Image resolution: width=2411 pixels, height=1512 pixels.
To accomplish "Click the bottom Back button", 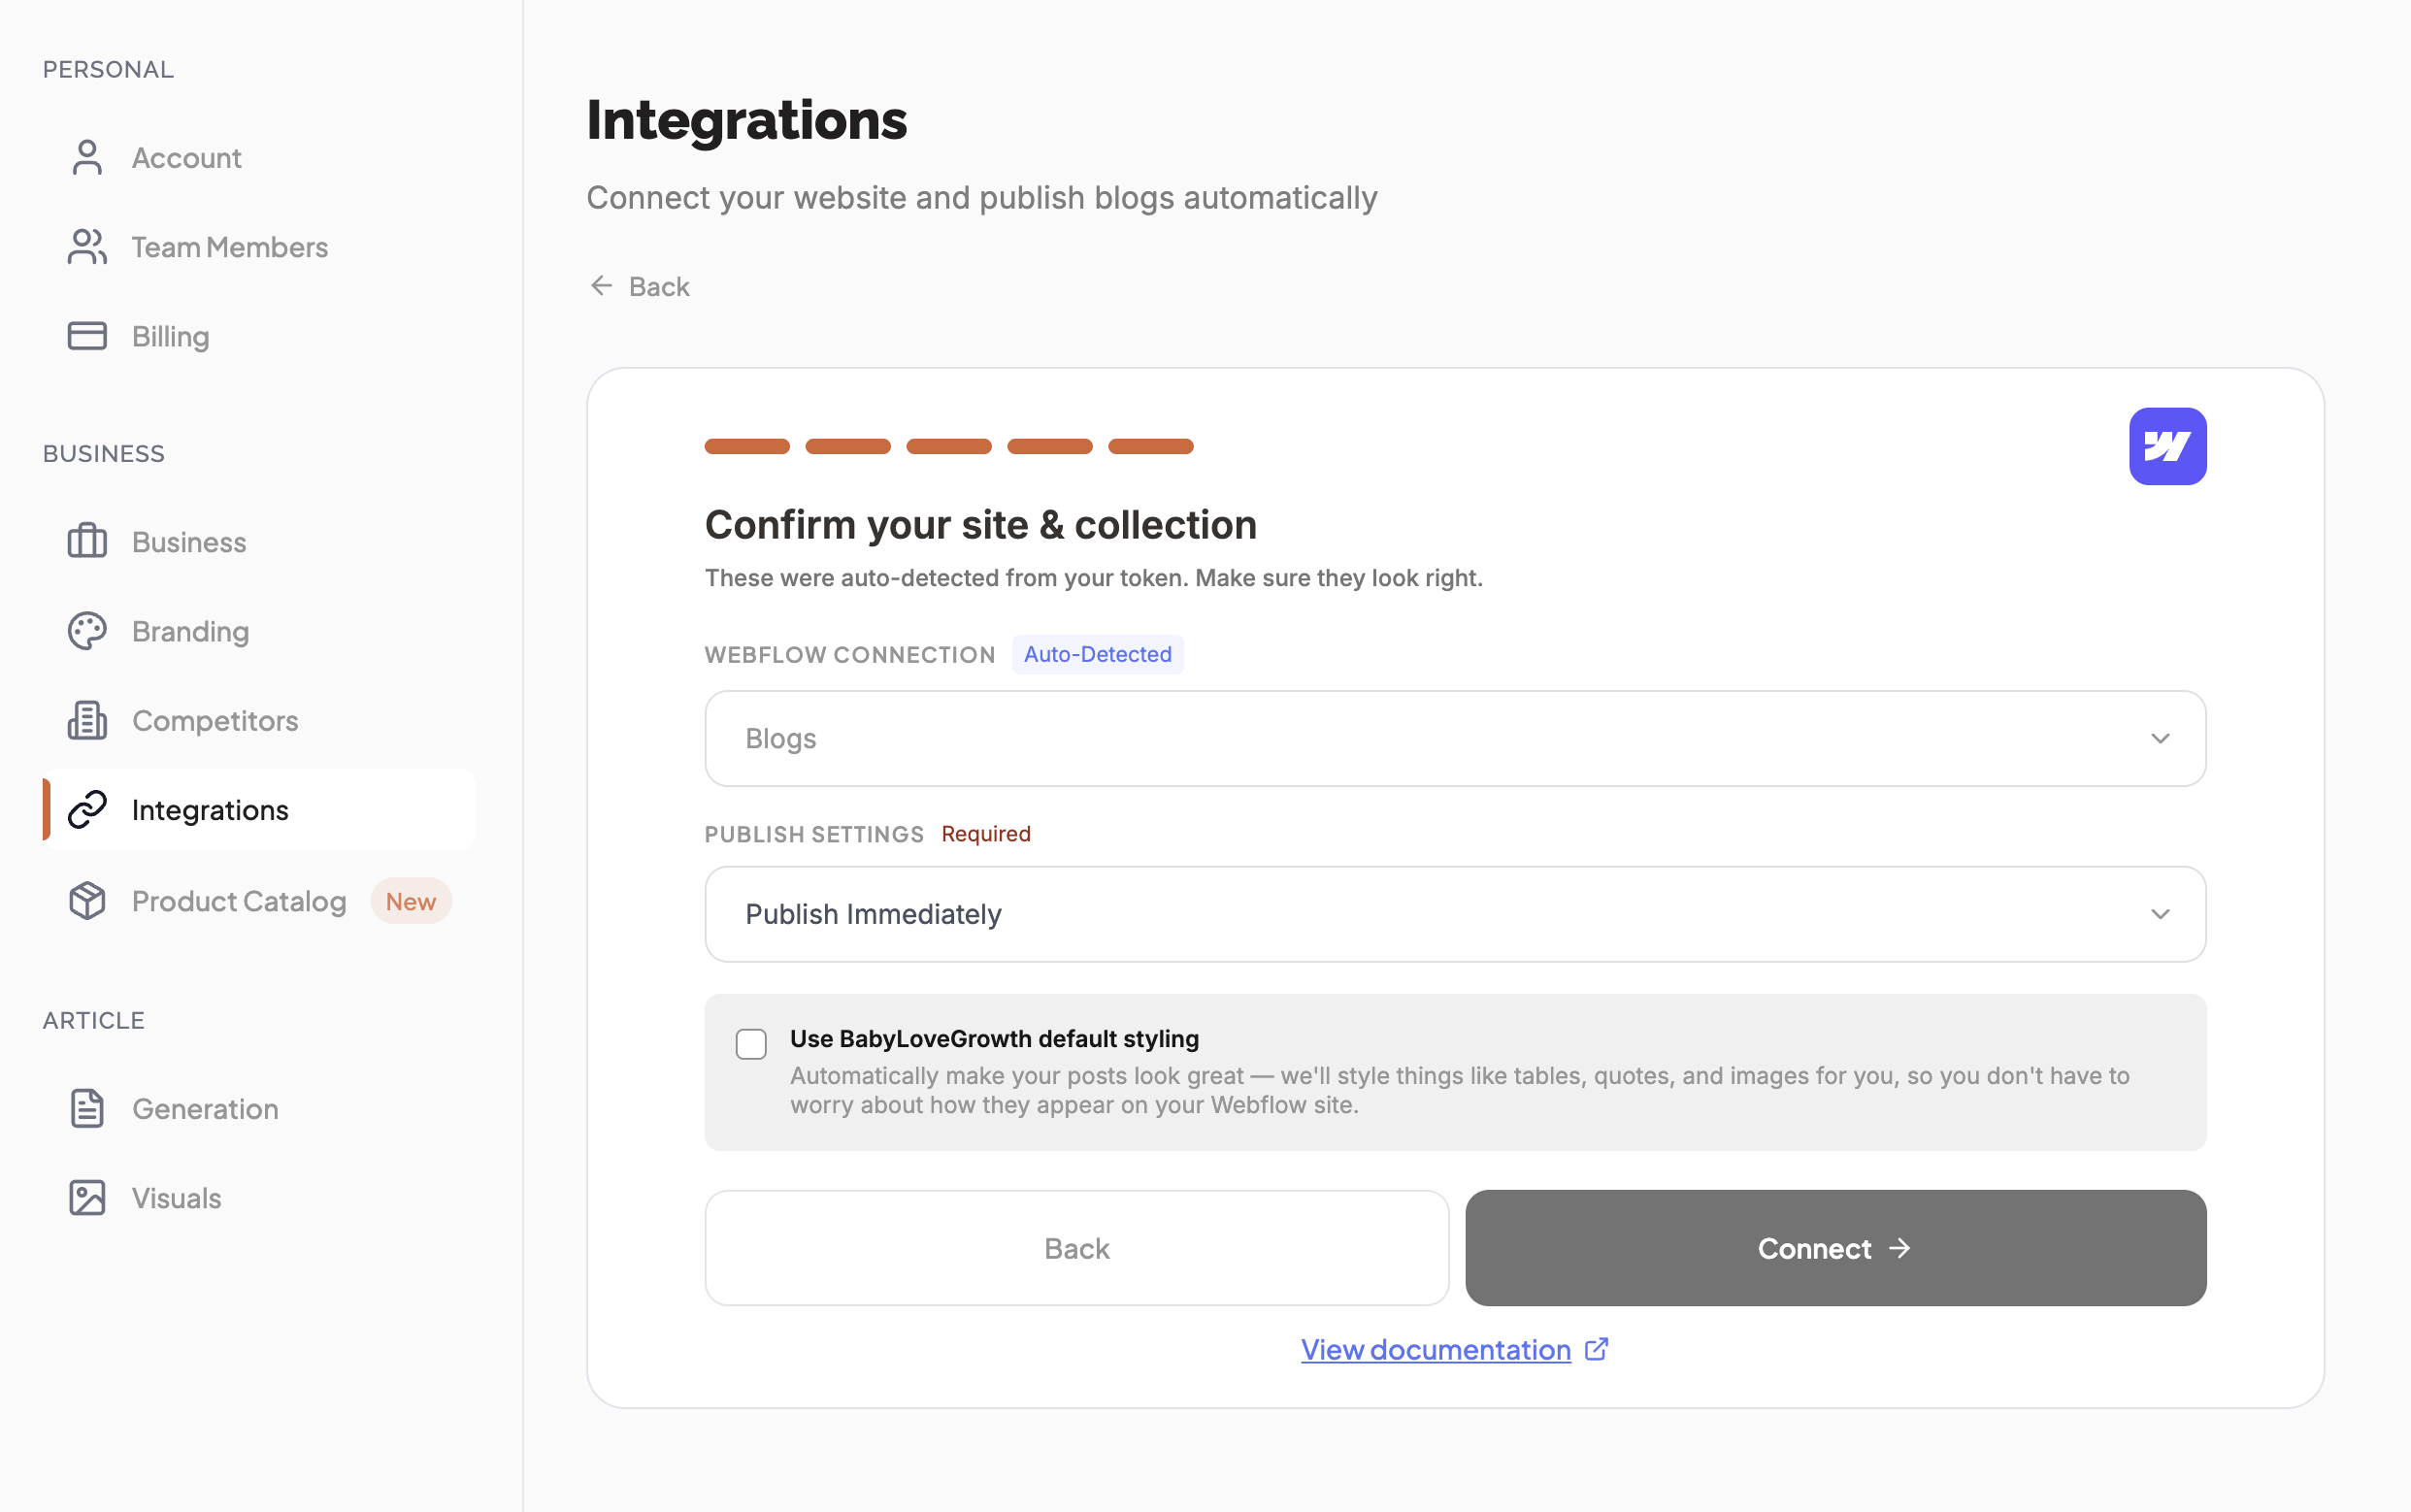I will 1077,1248.
